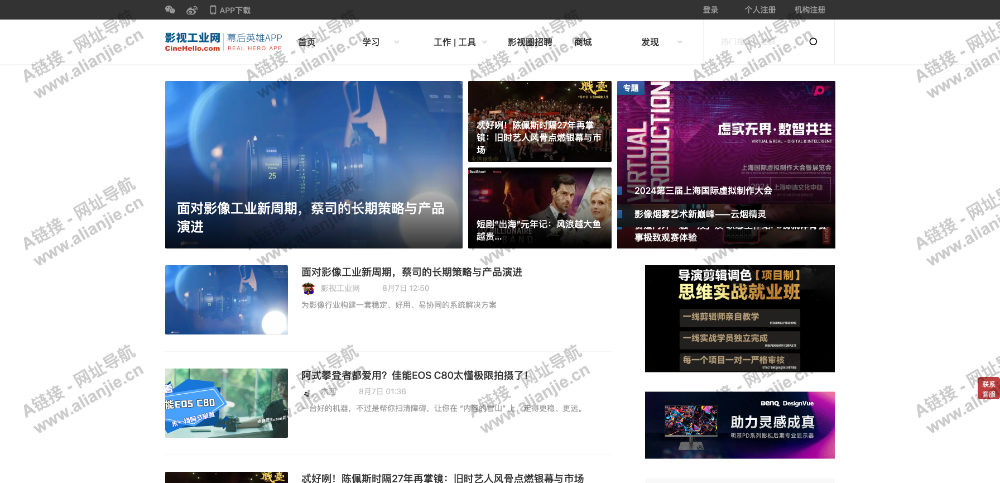The width and height of the screenshot is (1000, 483).
Task: Click 2024第三届上海国际虚拟制作大会 headline
Action: (x=703, y=190)
